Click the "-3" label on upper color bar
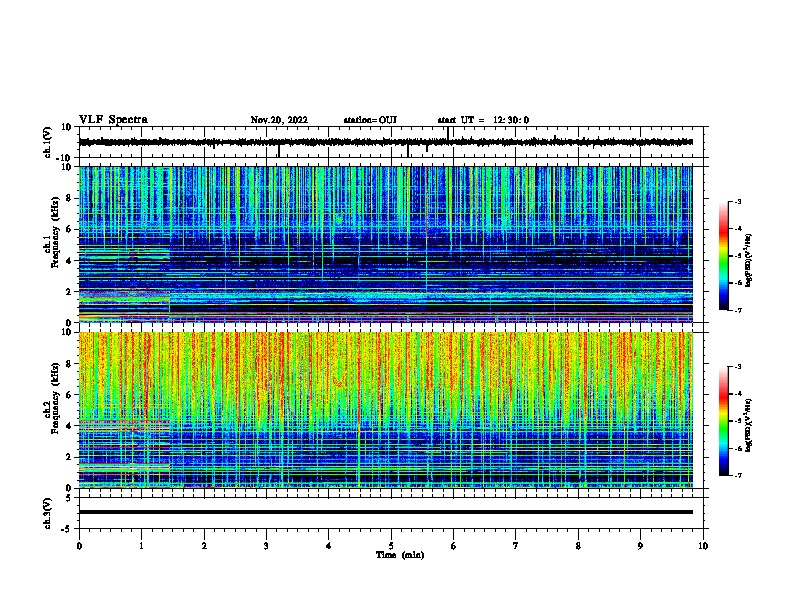 click(x=738, y=202)
